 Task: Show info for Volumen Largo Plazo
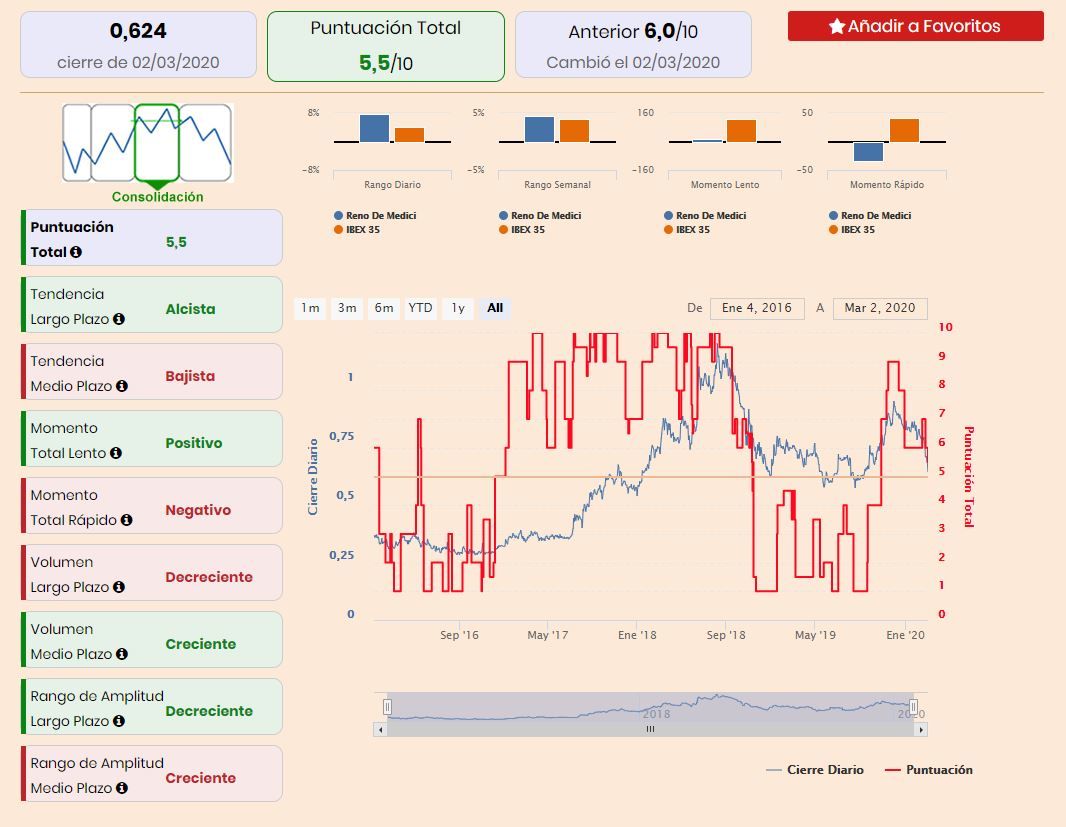[119, 588]
